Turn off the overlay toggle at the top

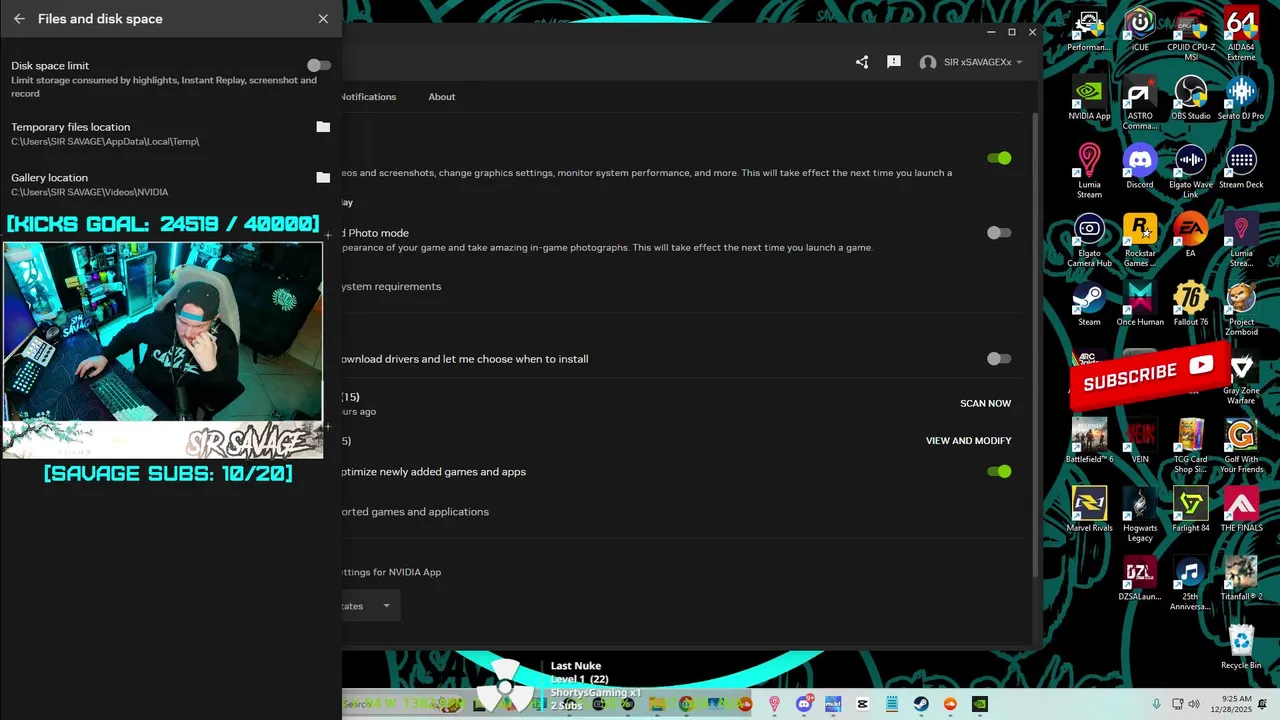pos(999,158)
